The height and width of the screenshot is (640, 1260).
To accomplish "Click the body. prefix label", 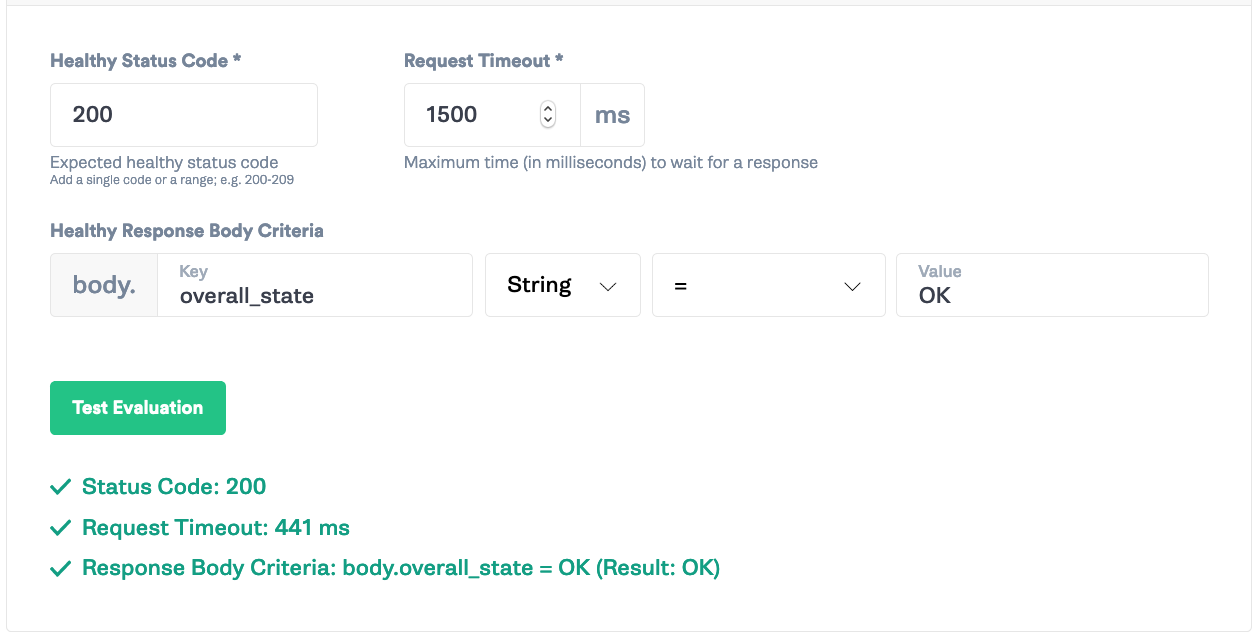I will (104, 285).
